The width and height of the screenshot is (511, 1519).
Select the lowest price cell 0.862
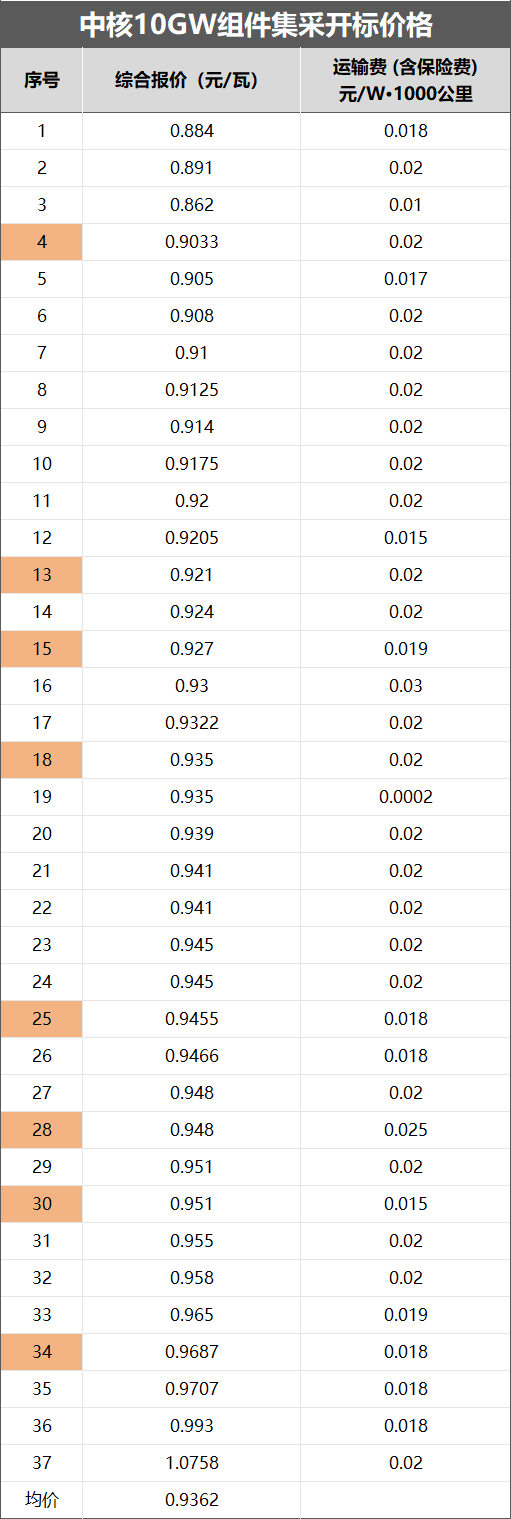tap(192, 205)
